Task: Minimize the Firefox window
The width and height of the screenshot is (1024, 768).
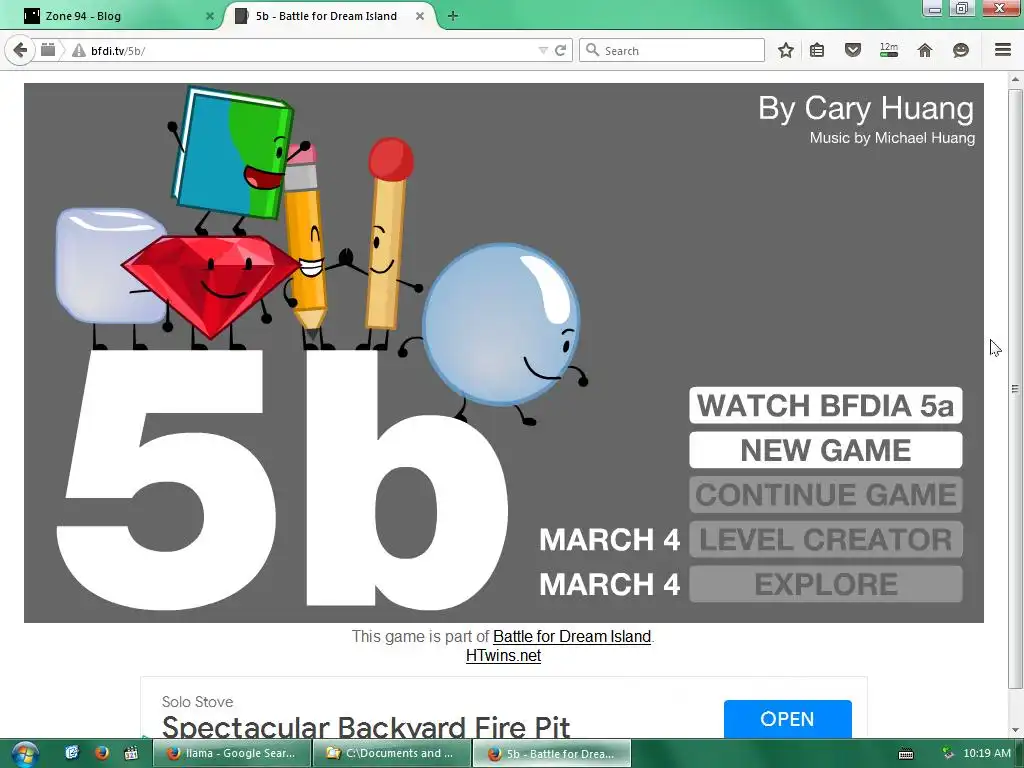Action: pos(935,8)
